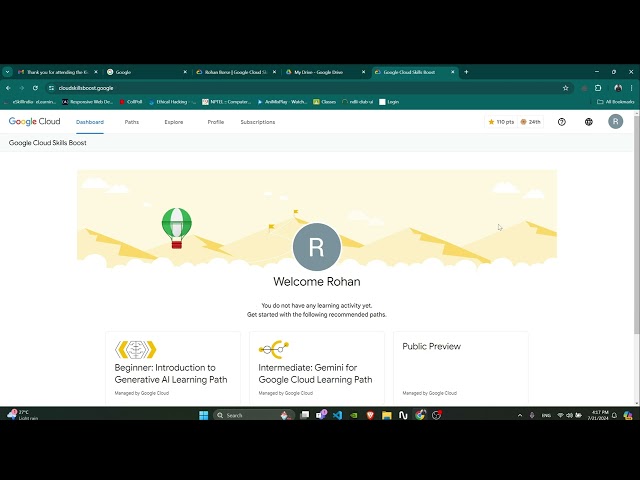Click the Generative AI path brain icon
This screenshot has height=480, width=640.
point(136,349)
